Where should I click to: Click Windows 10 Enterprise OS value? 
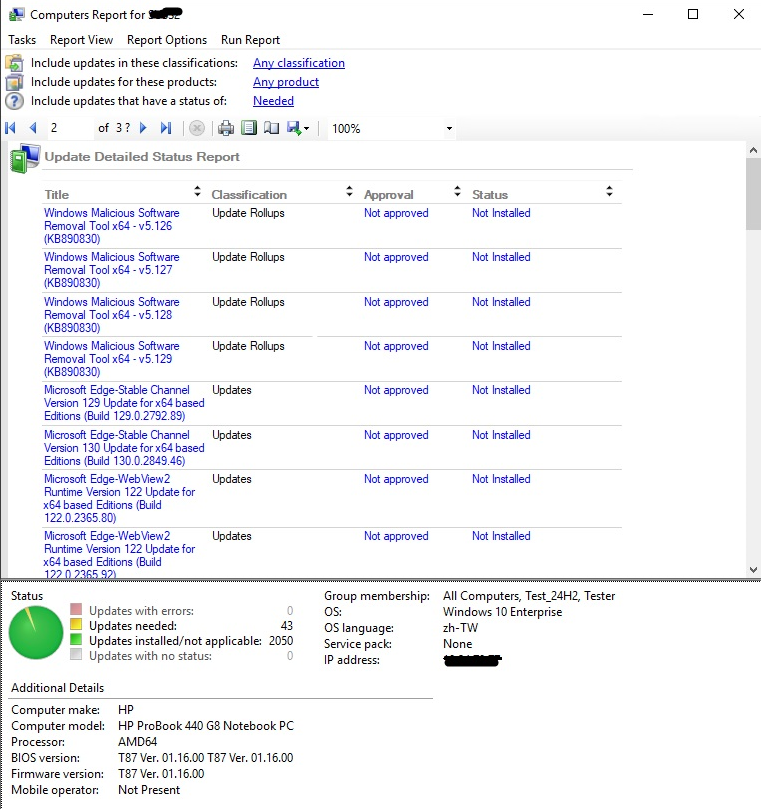502,612
